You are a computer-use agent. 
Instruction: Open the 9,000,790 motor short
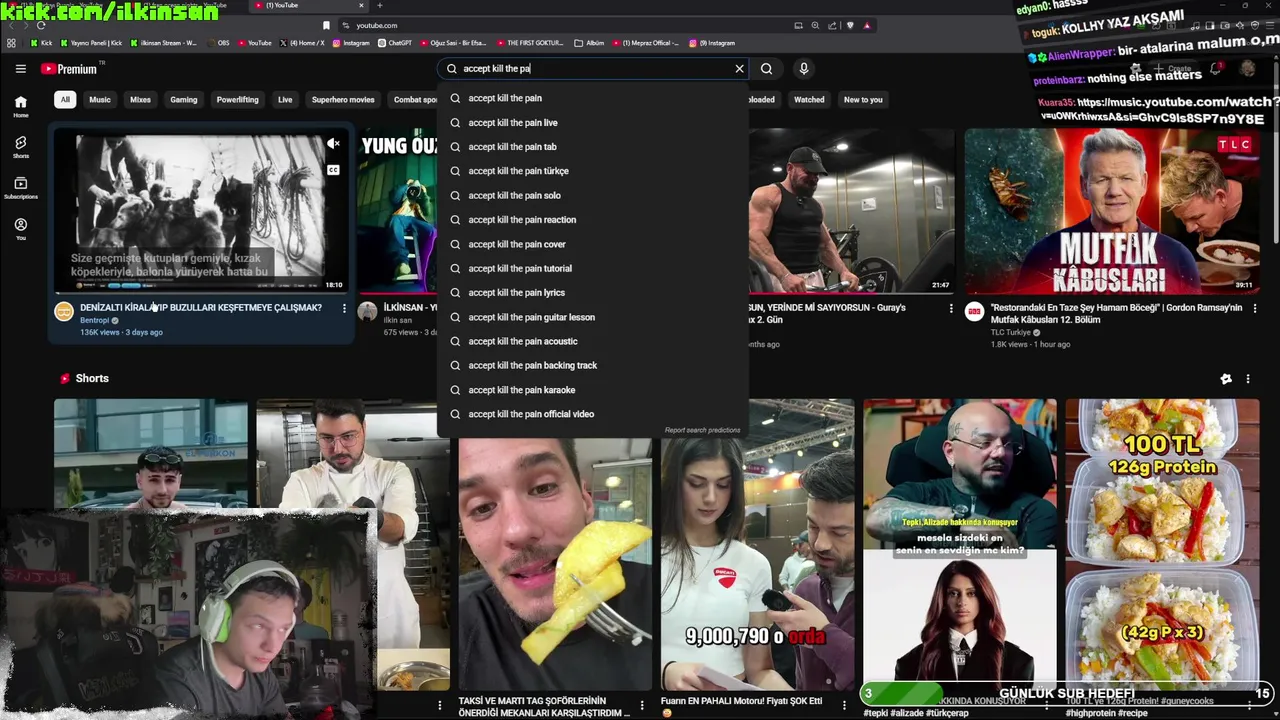[x=757, y=545]
